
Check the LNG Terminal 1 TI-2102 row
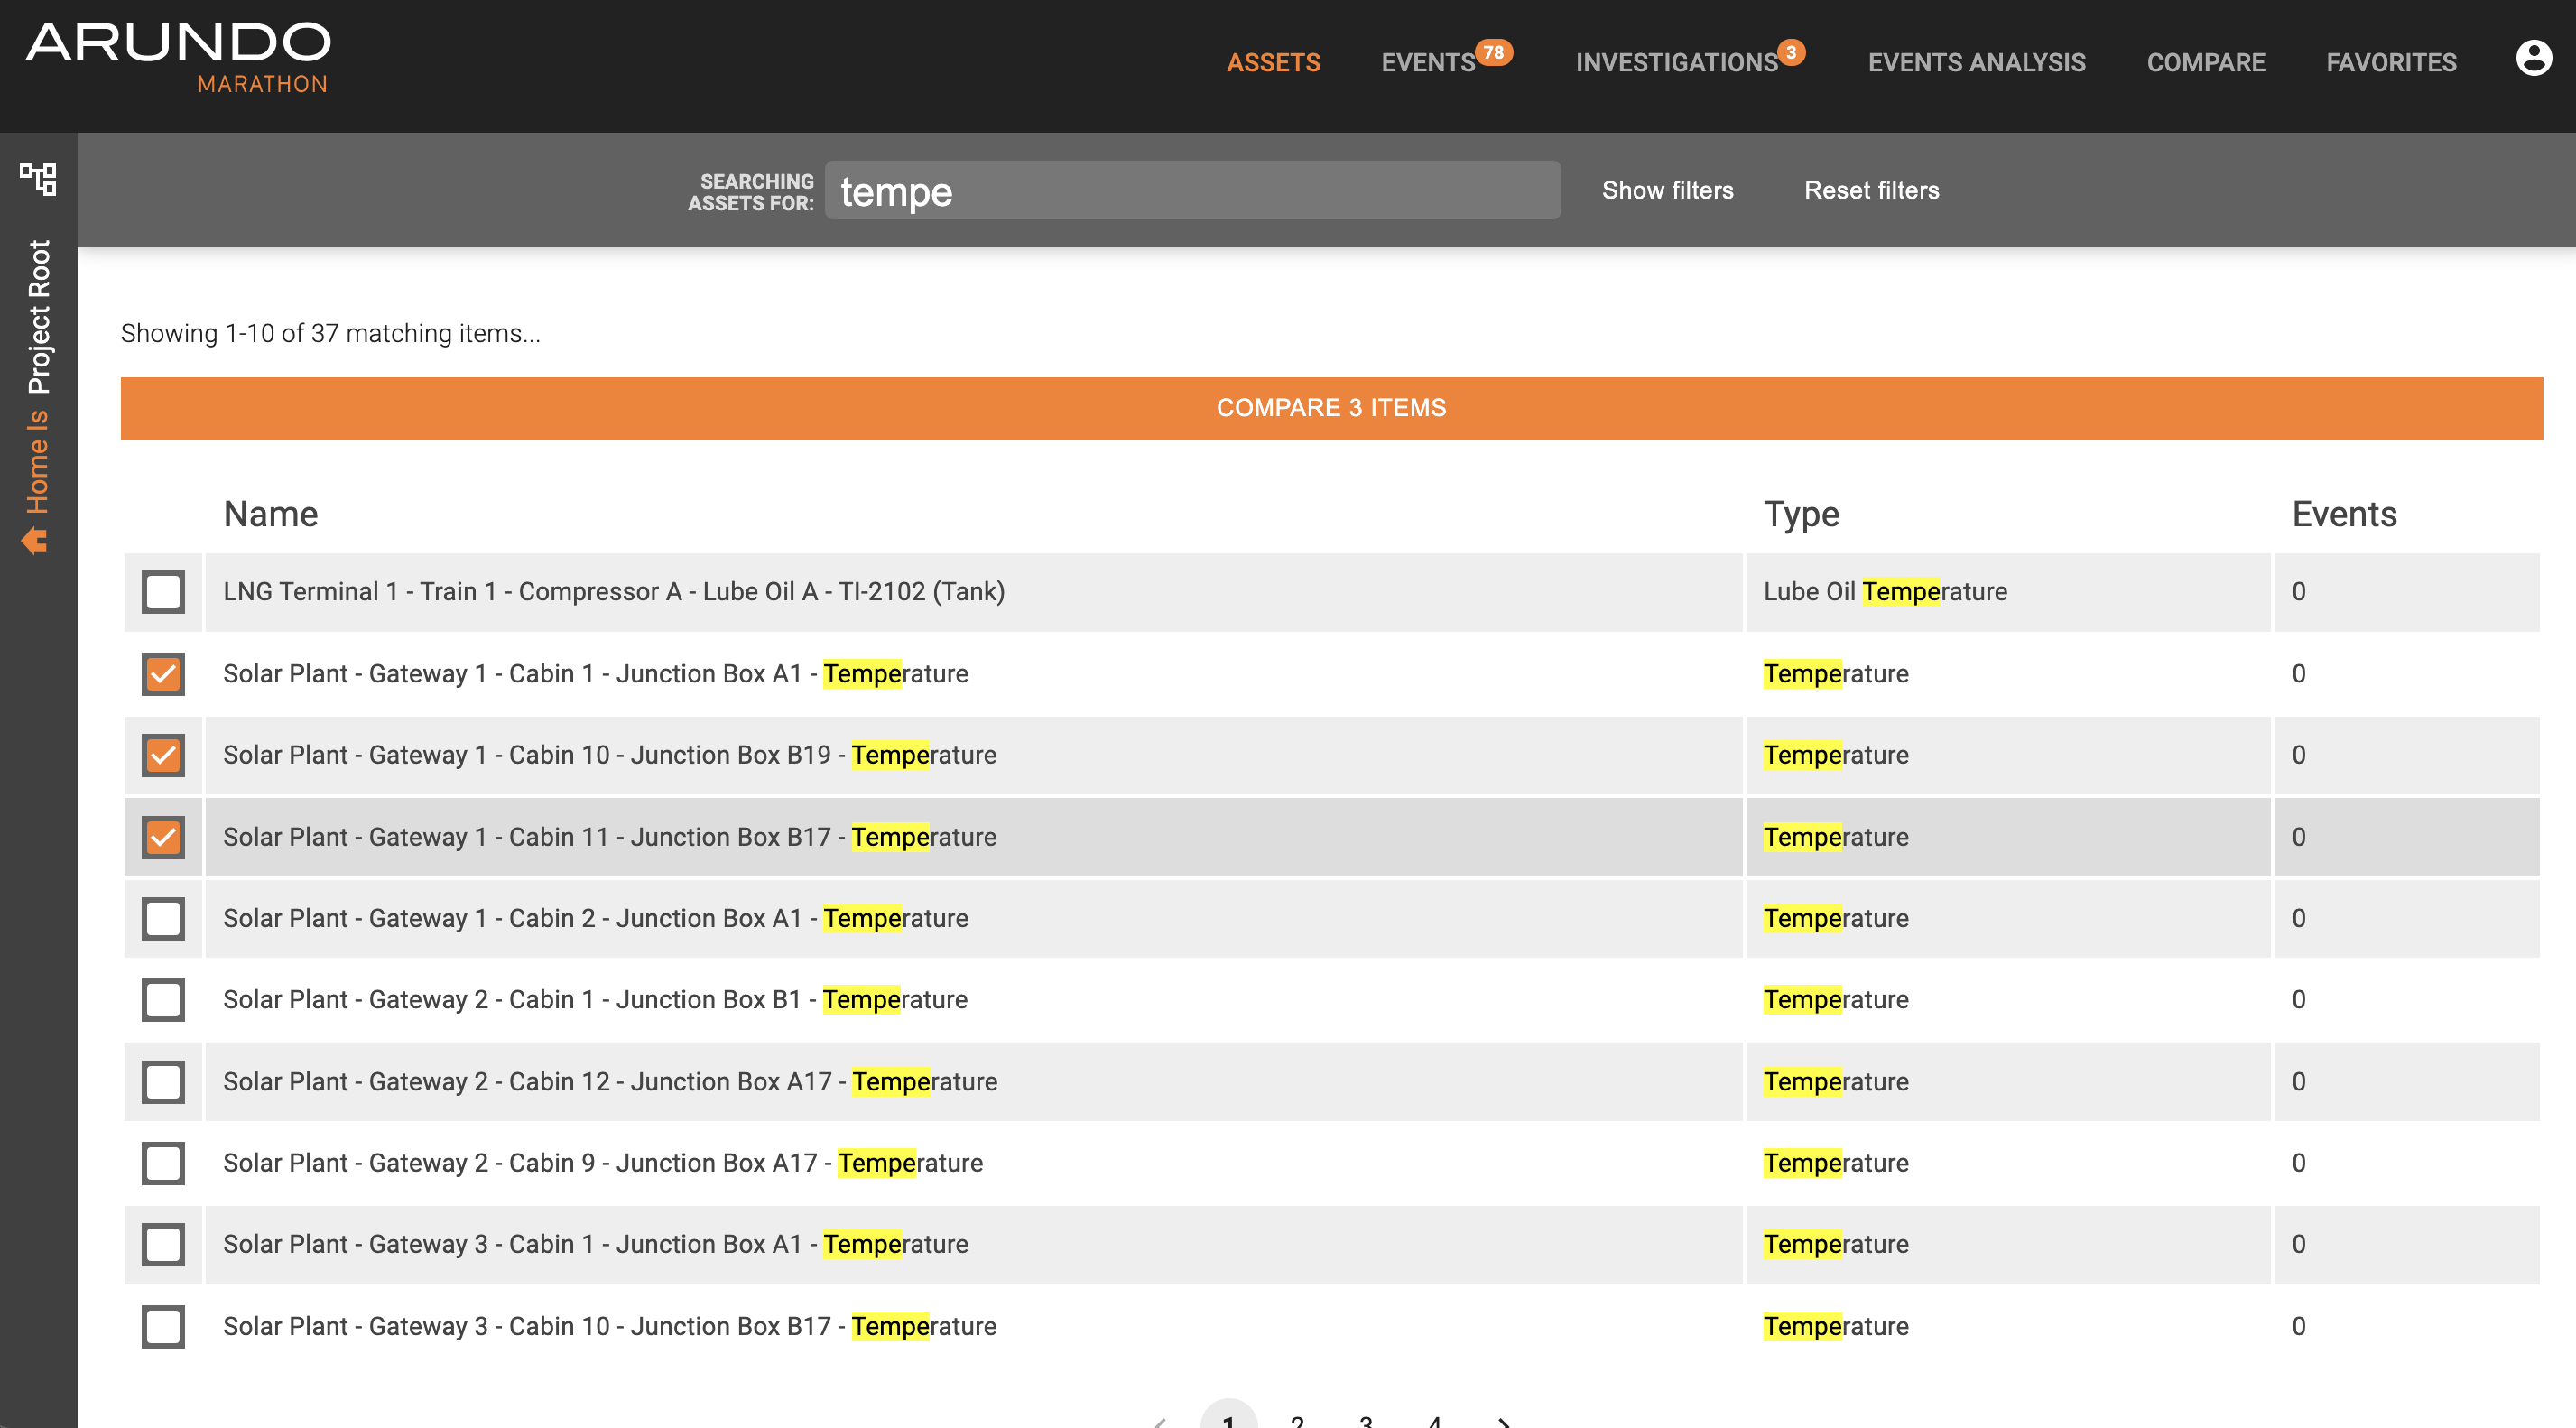(163, 592)
